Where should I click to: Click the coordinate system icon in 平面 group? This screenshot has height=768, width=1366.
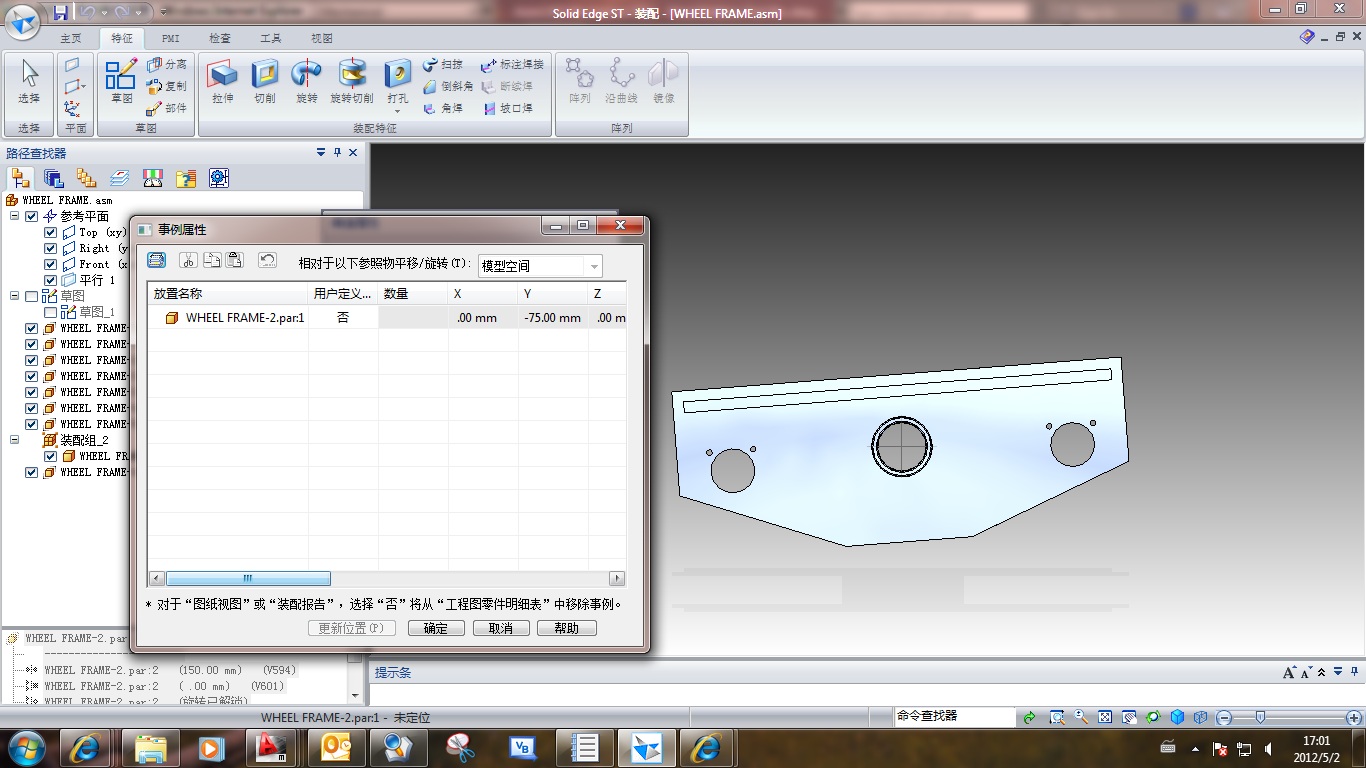tap(72, 108)
